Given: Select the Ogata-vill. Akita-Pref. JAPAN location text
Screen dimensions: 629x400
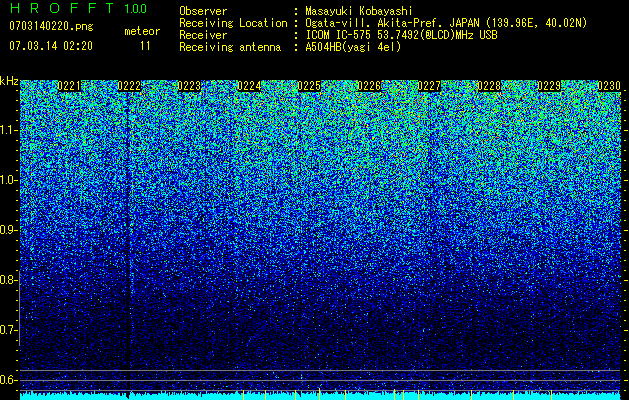Looking at the screenshot, I should [446, 23].
